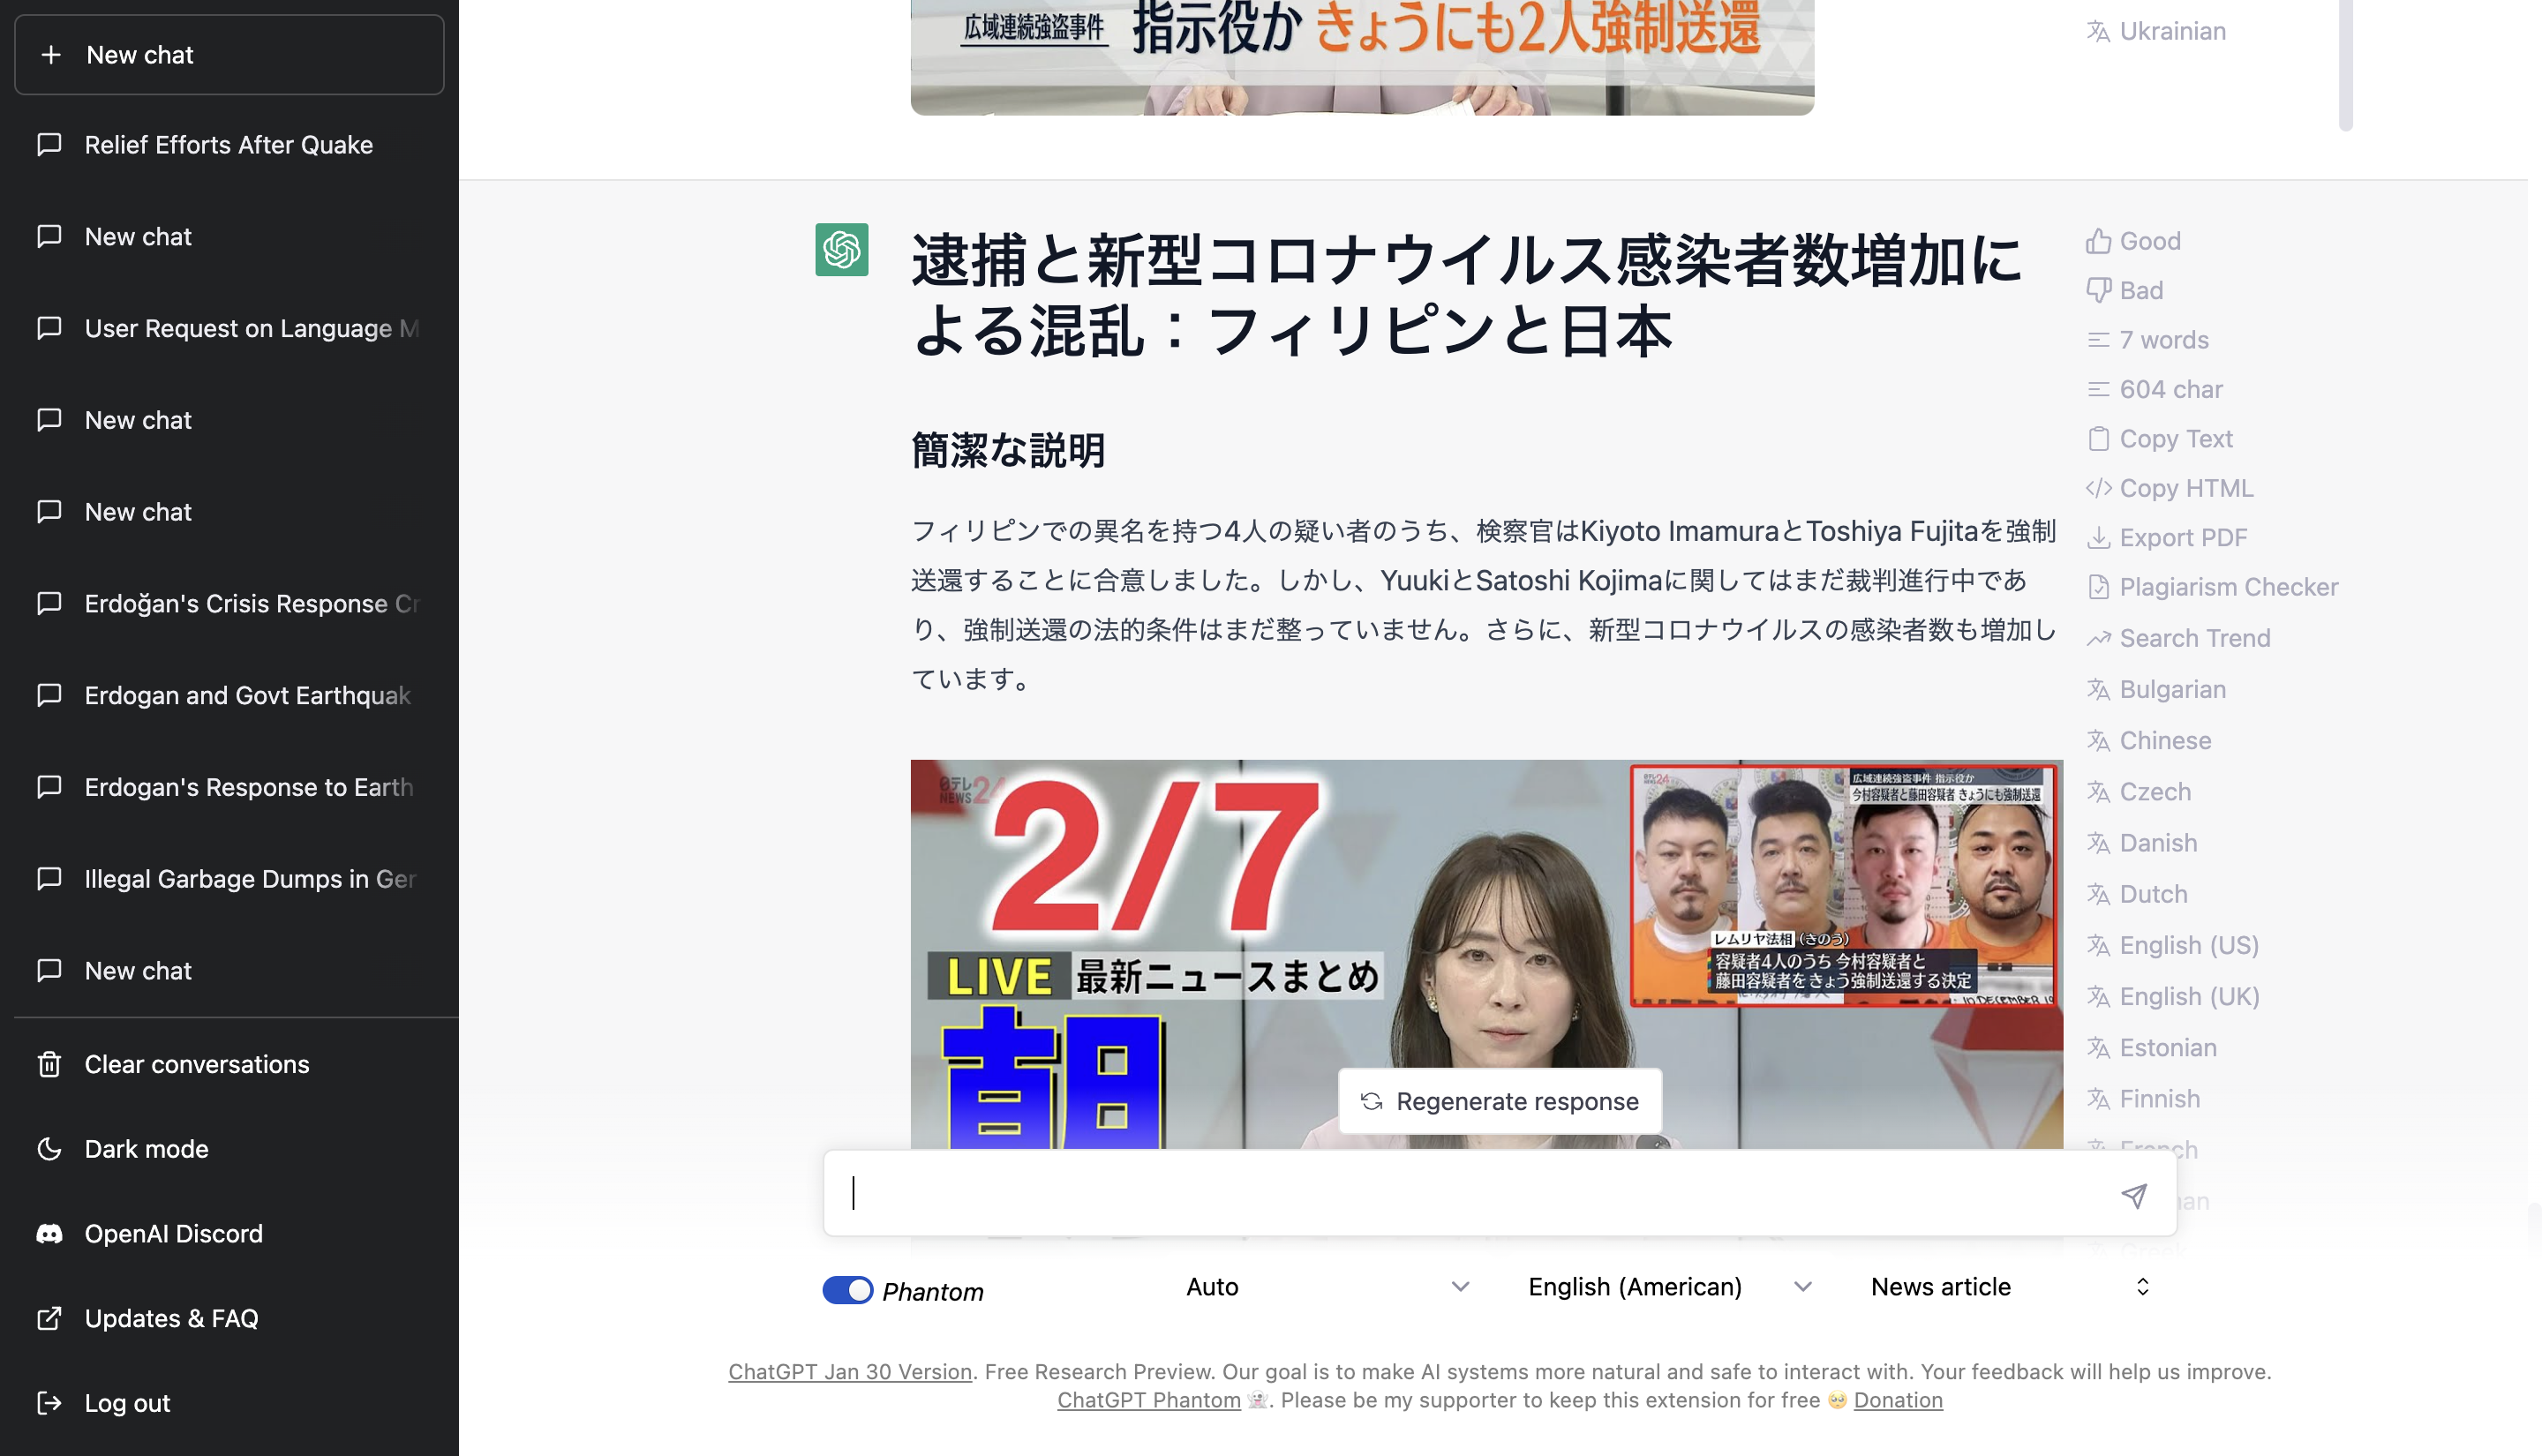Click the chat icon for Illegal Garbage Dumps
Image resolution: width=2542 pixels, height=1456 pixels.
49,879
